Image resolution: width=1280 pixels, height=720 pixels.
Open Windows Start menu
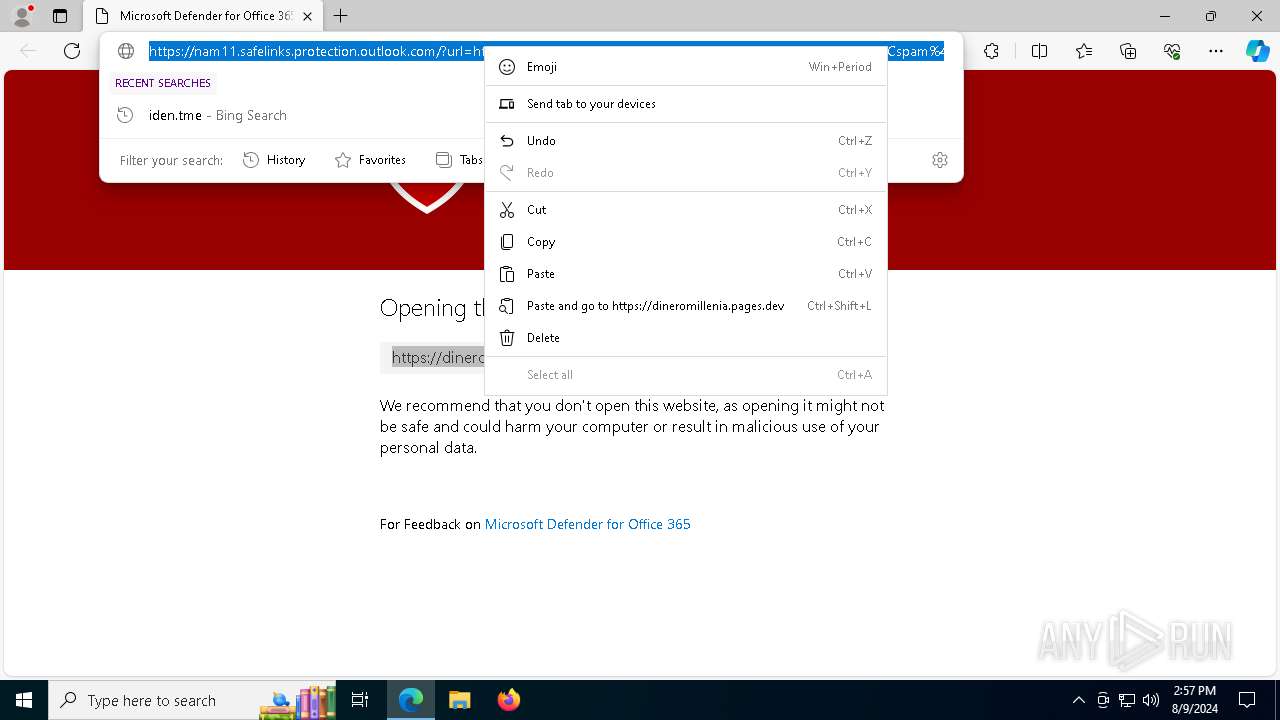pyautogui.click(x=24, y=700)
